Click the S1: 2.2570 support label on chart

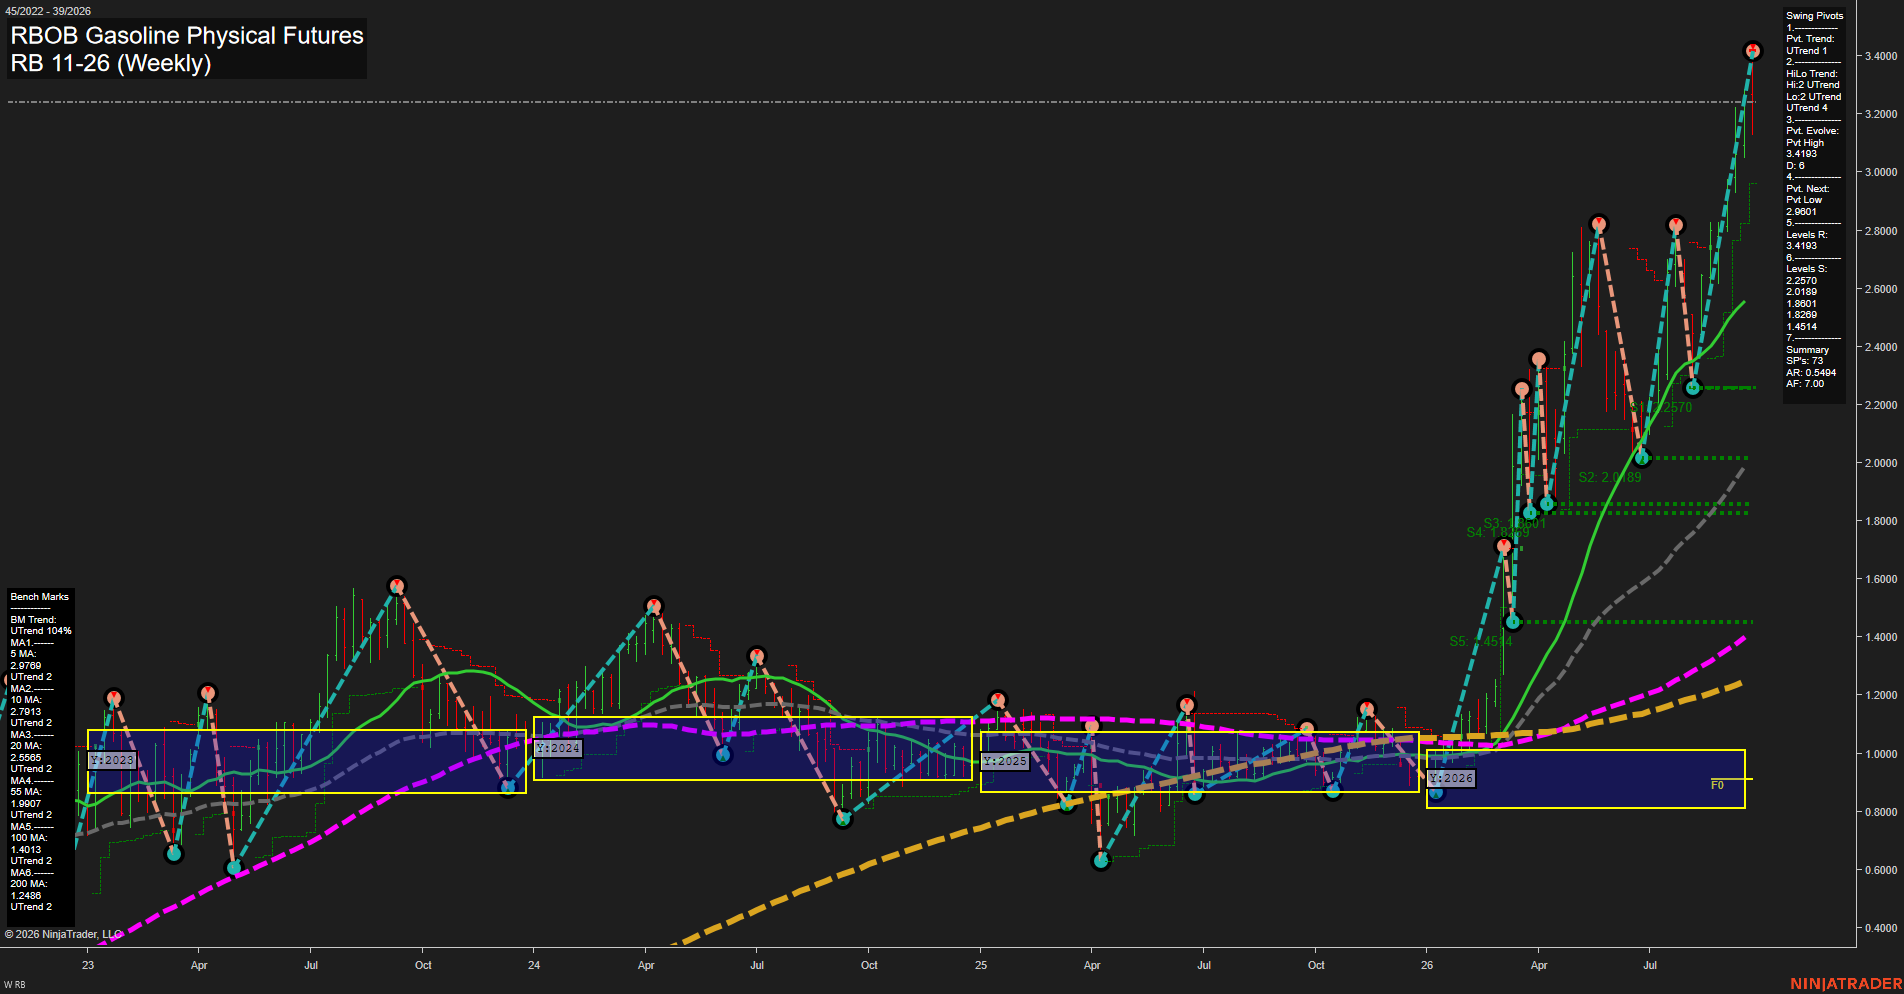[1662, 407]
